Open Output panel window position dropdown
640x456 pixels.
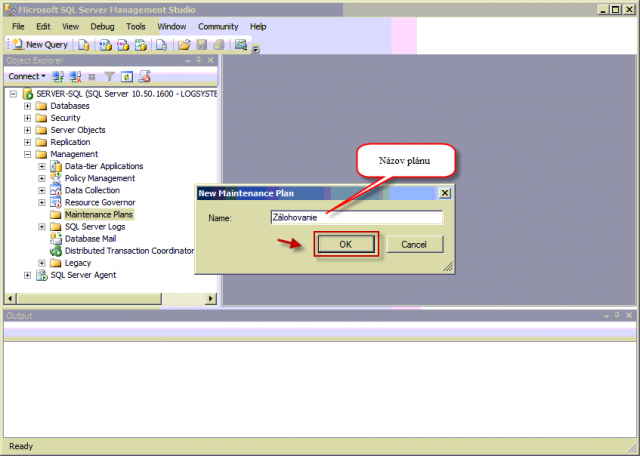pos(606,316)
